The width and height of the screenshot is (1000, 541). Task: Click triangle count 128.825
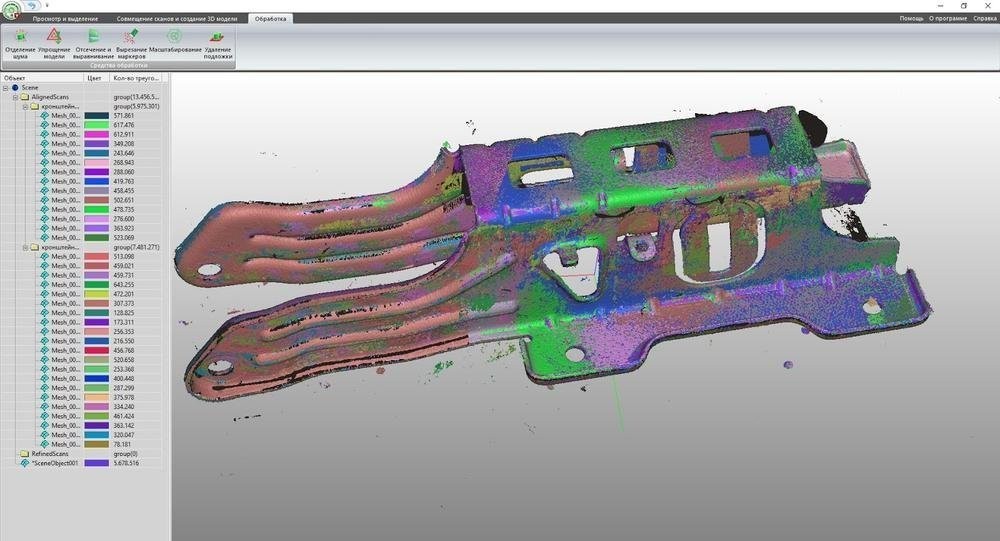(x=124, y=313)
